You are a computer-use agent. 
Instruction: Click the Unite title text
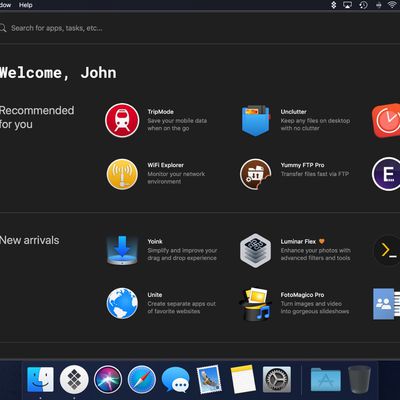coord(155,295)
